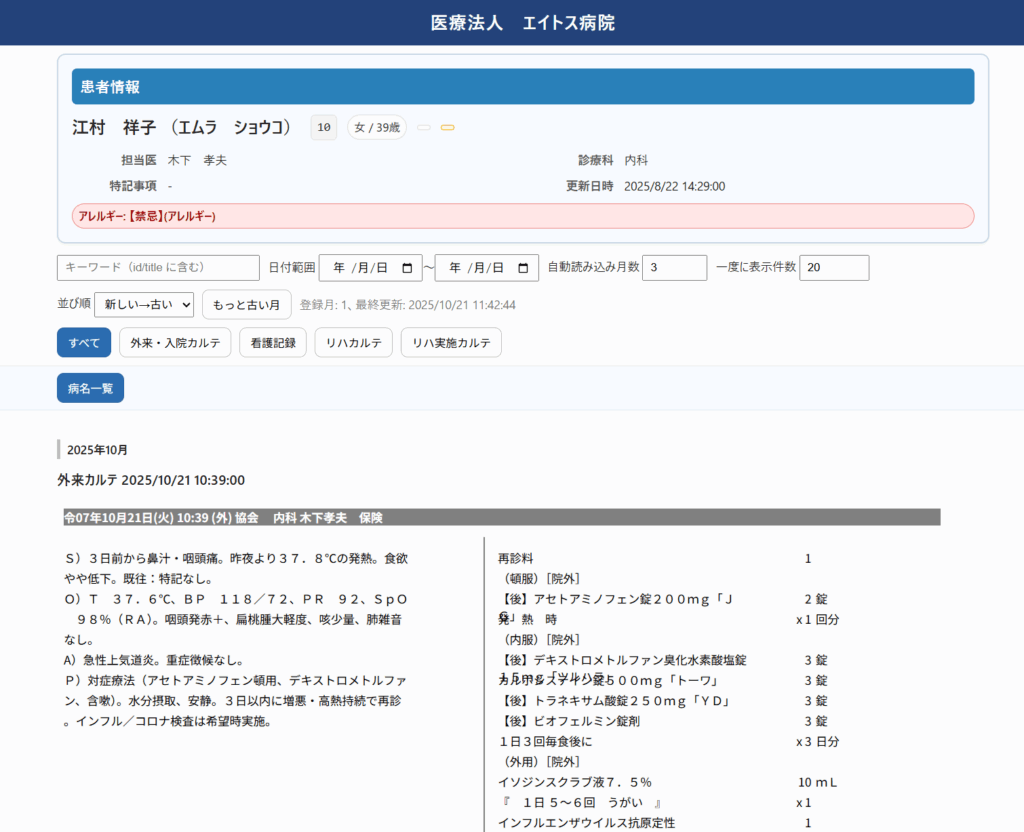Open the start date calendar picker icon
The image size is (1024, 832).
click(406, 268)
